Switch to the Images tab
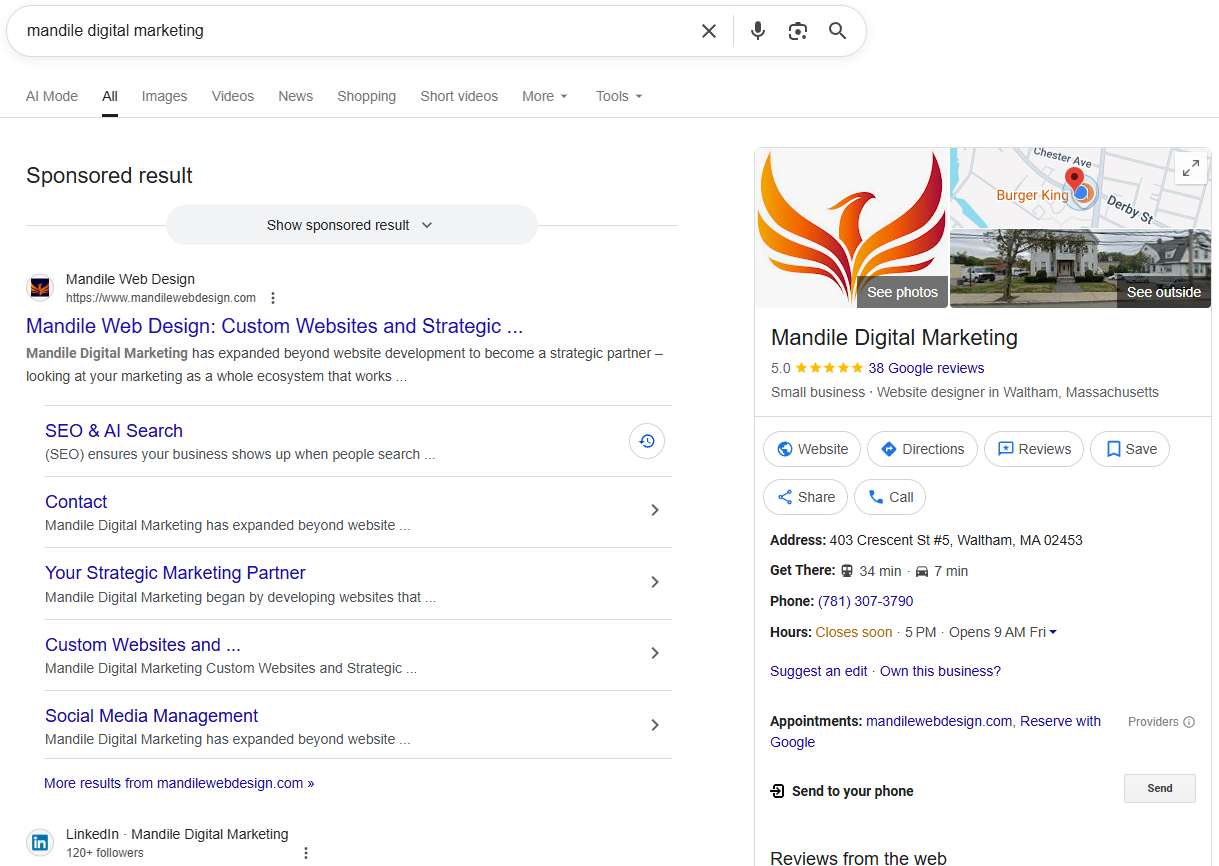This screenshot has width=1219, height=866. pos(163,96)
